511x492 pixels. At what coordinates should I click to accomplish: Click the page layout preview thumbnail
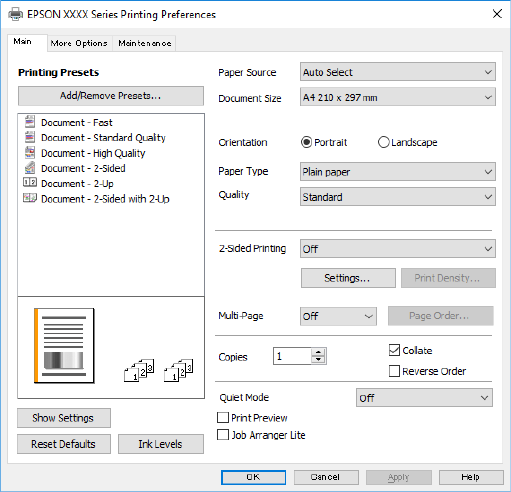point(64,346)
